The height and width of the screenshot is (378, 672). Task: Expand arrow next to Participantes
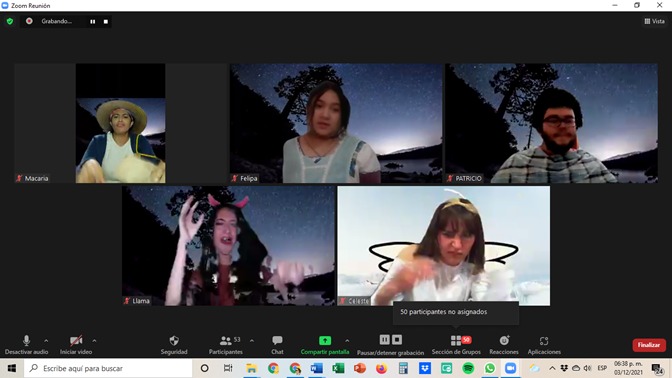click(252, 341)
